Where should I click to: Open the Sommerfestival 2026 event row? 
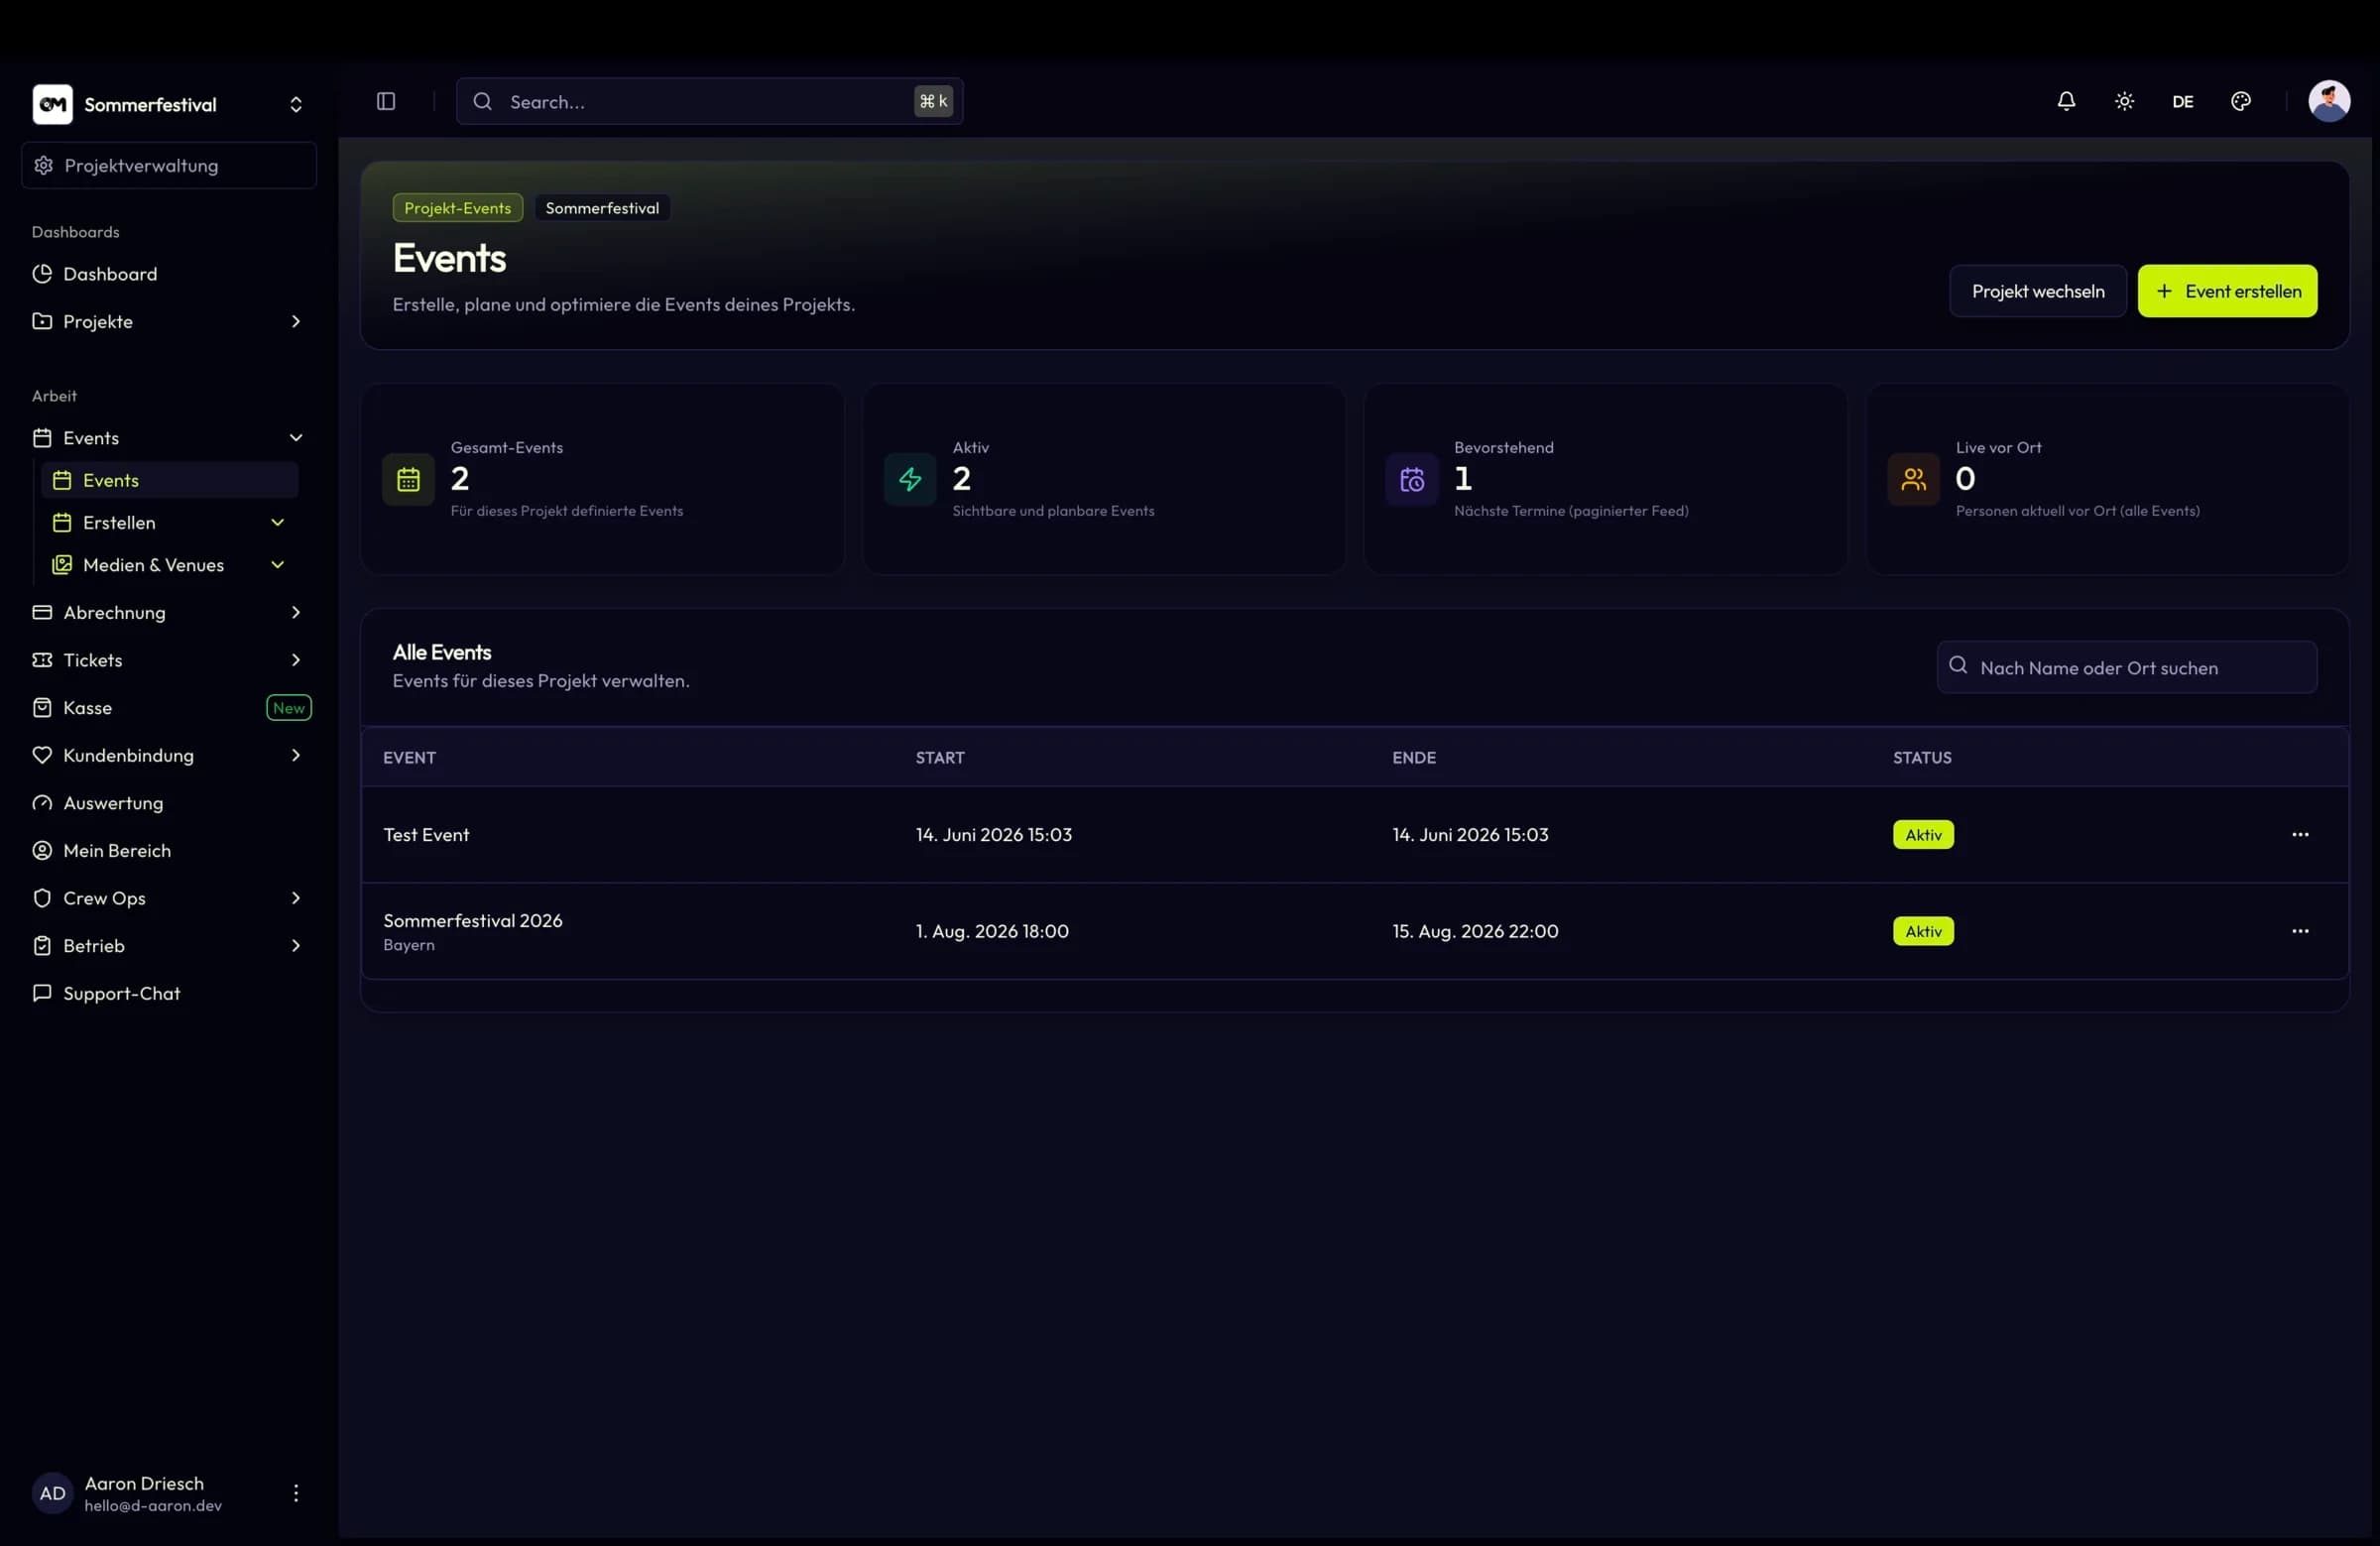tap(1354, 931)
